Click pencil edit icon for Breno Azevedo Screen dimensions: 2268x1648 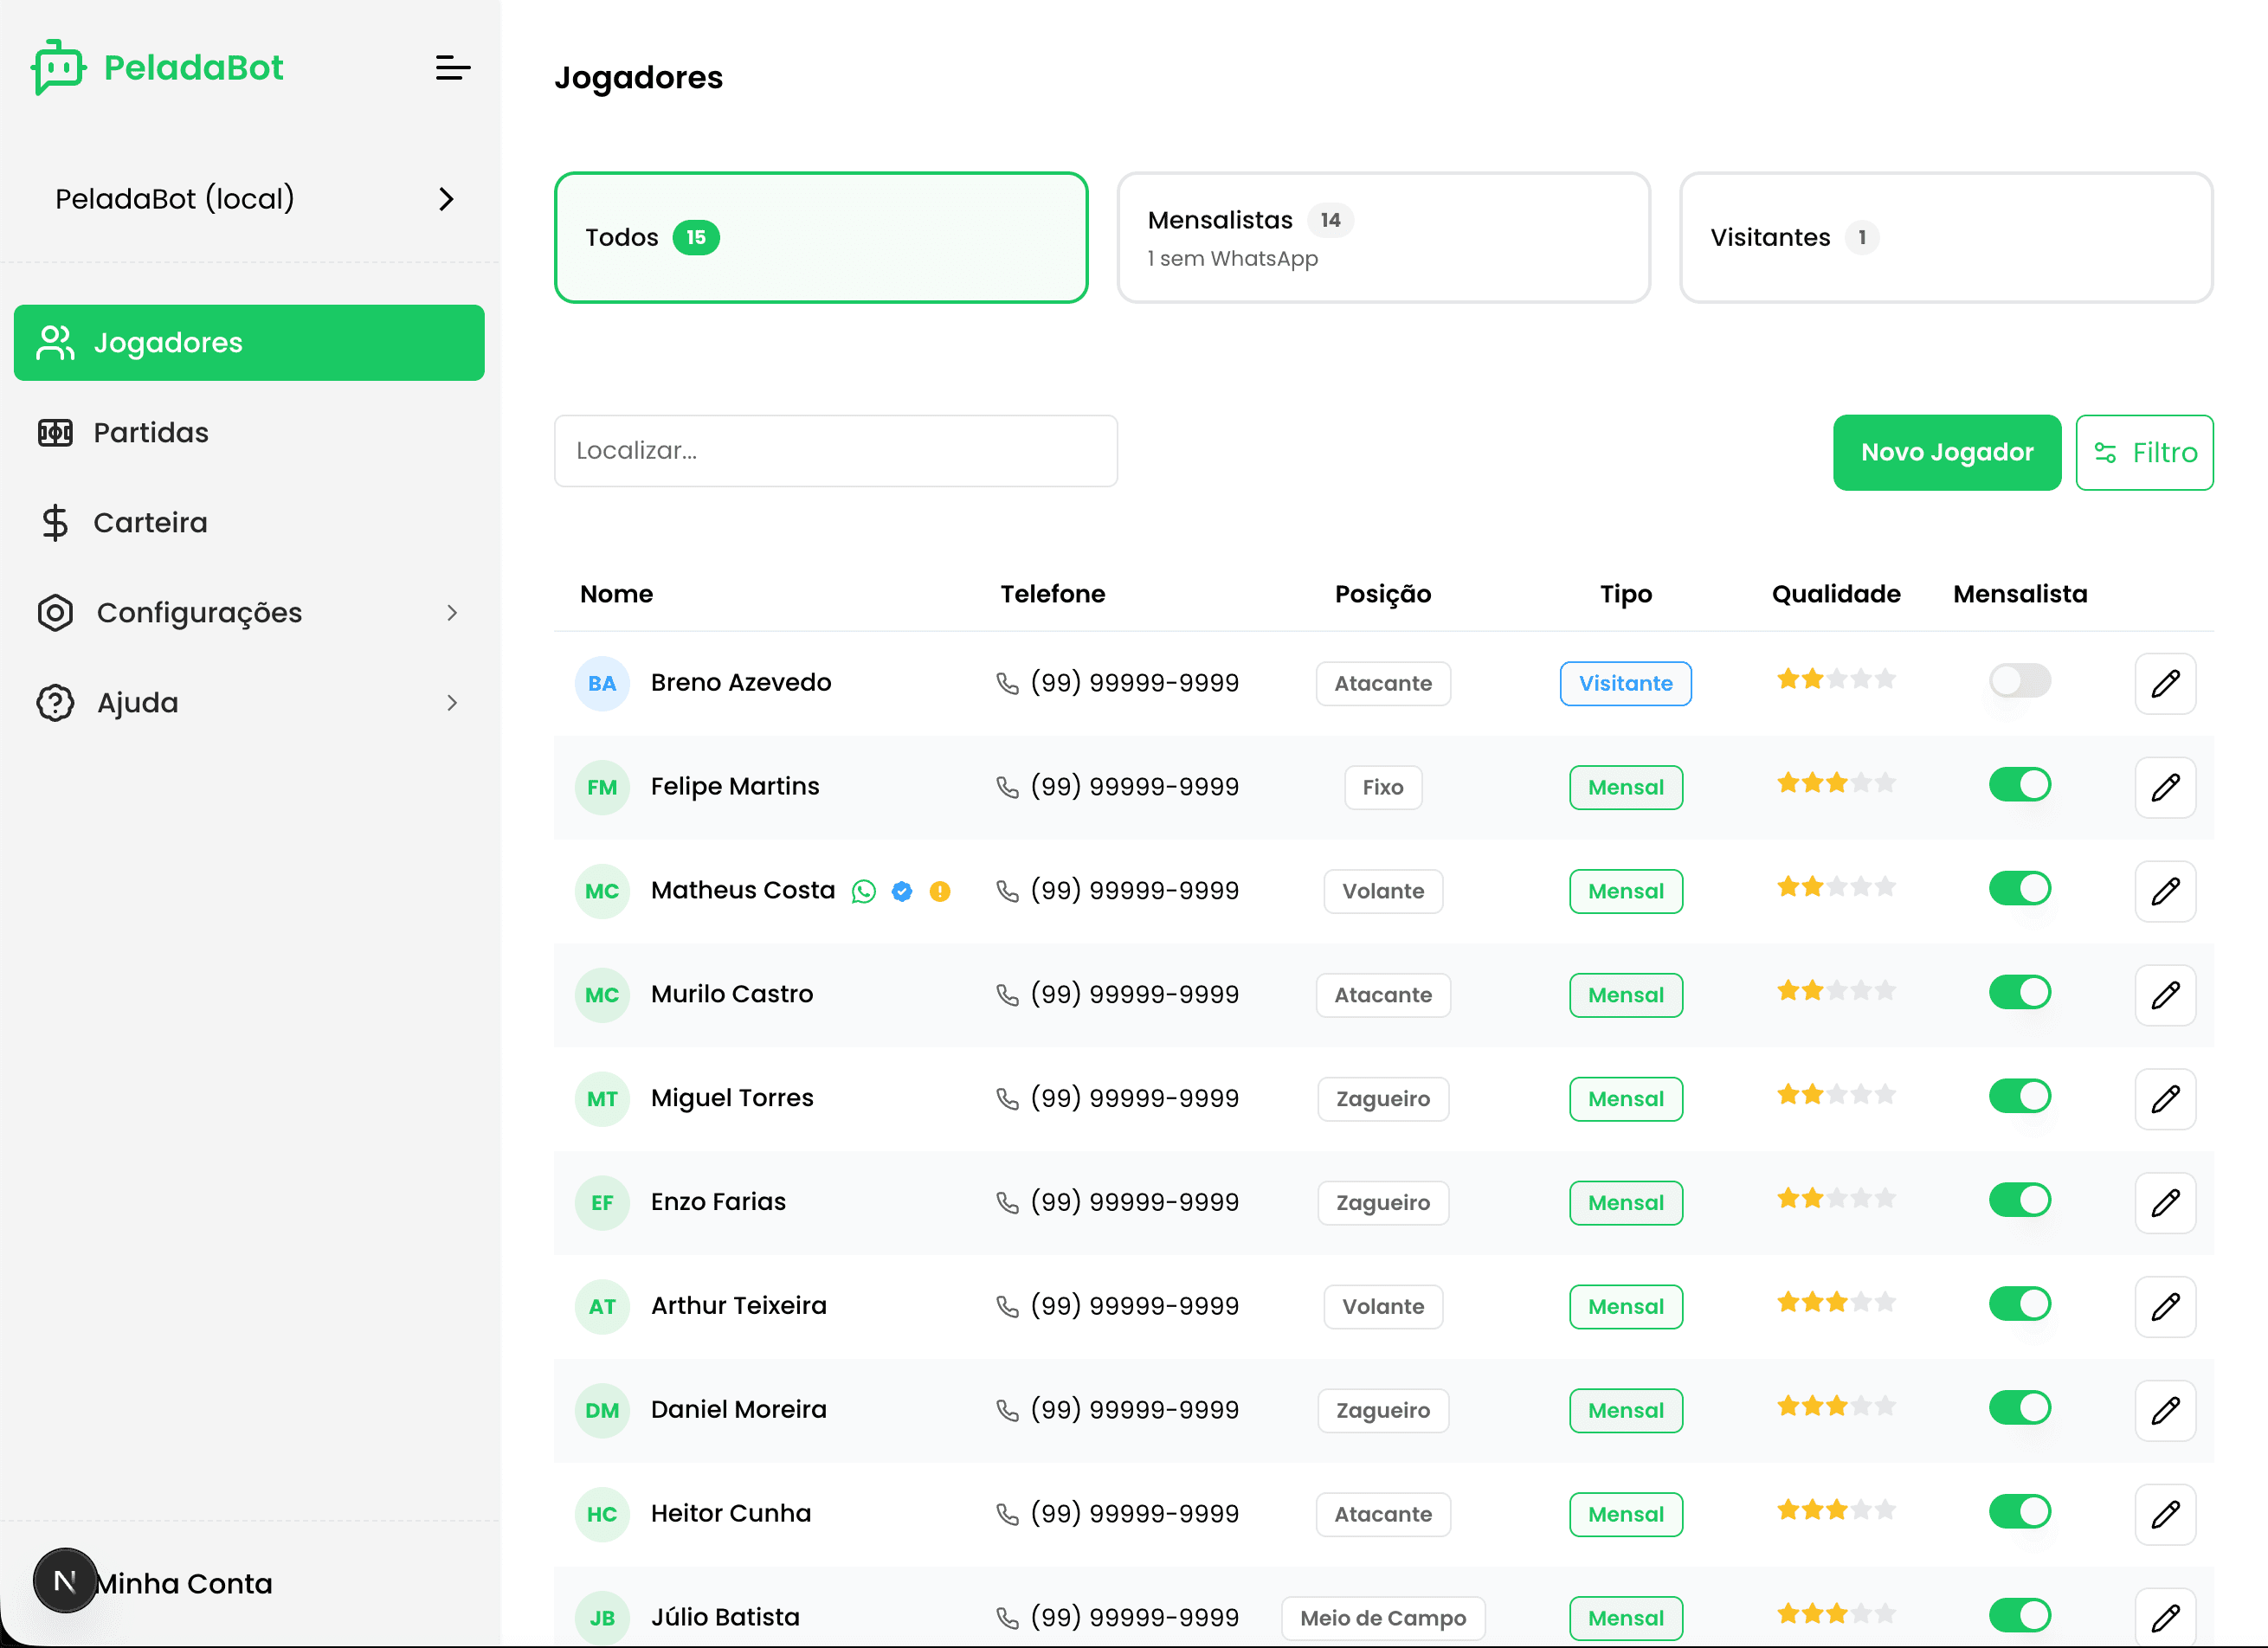point(2165,684)
